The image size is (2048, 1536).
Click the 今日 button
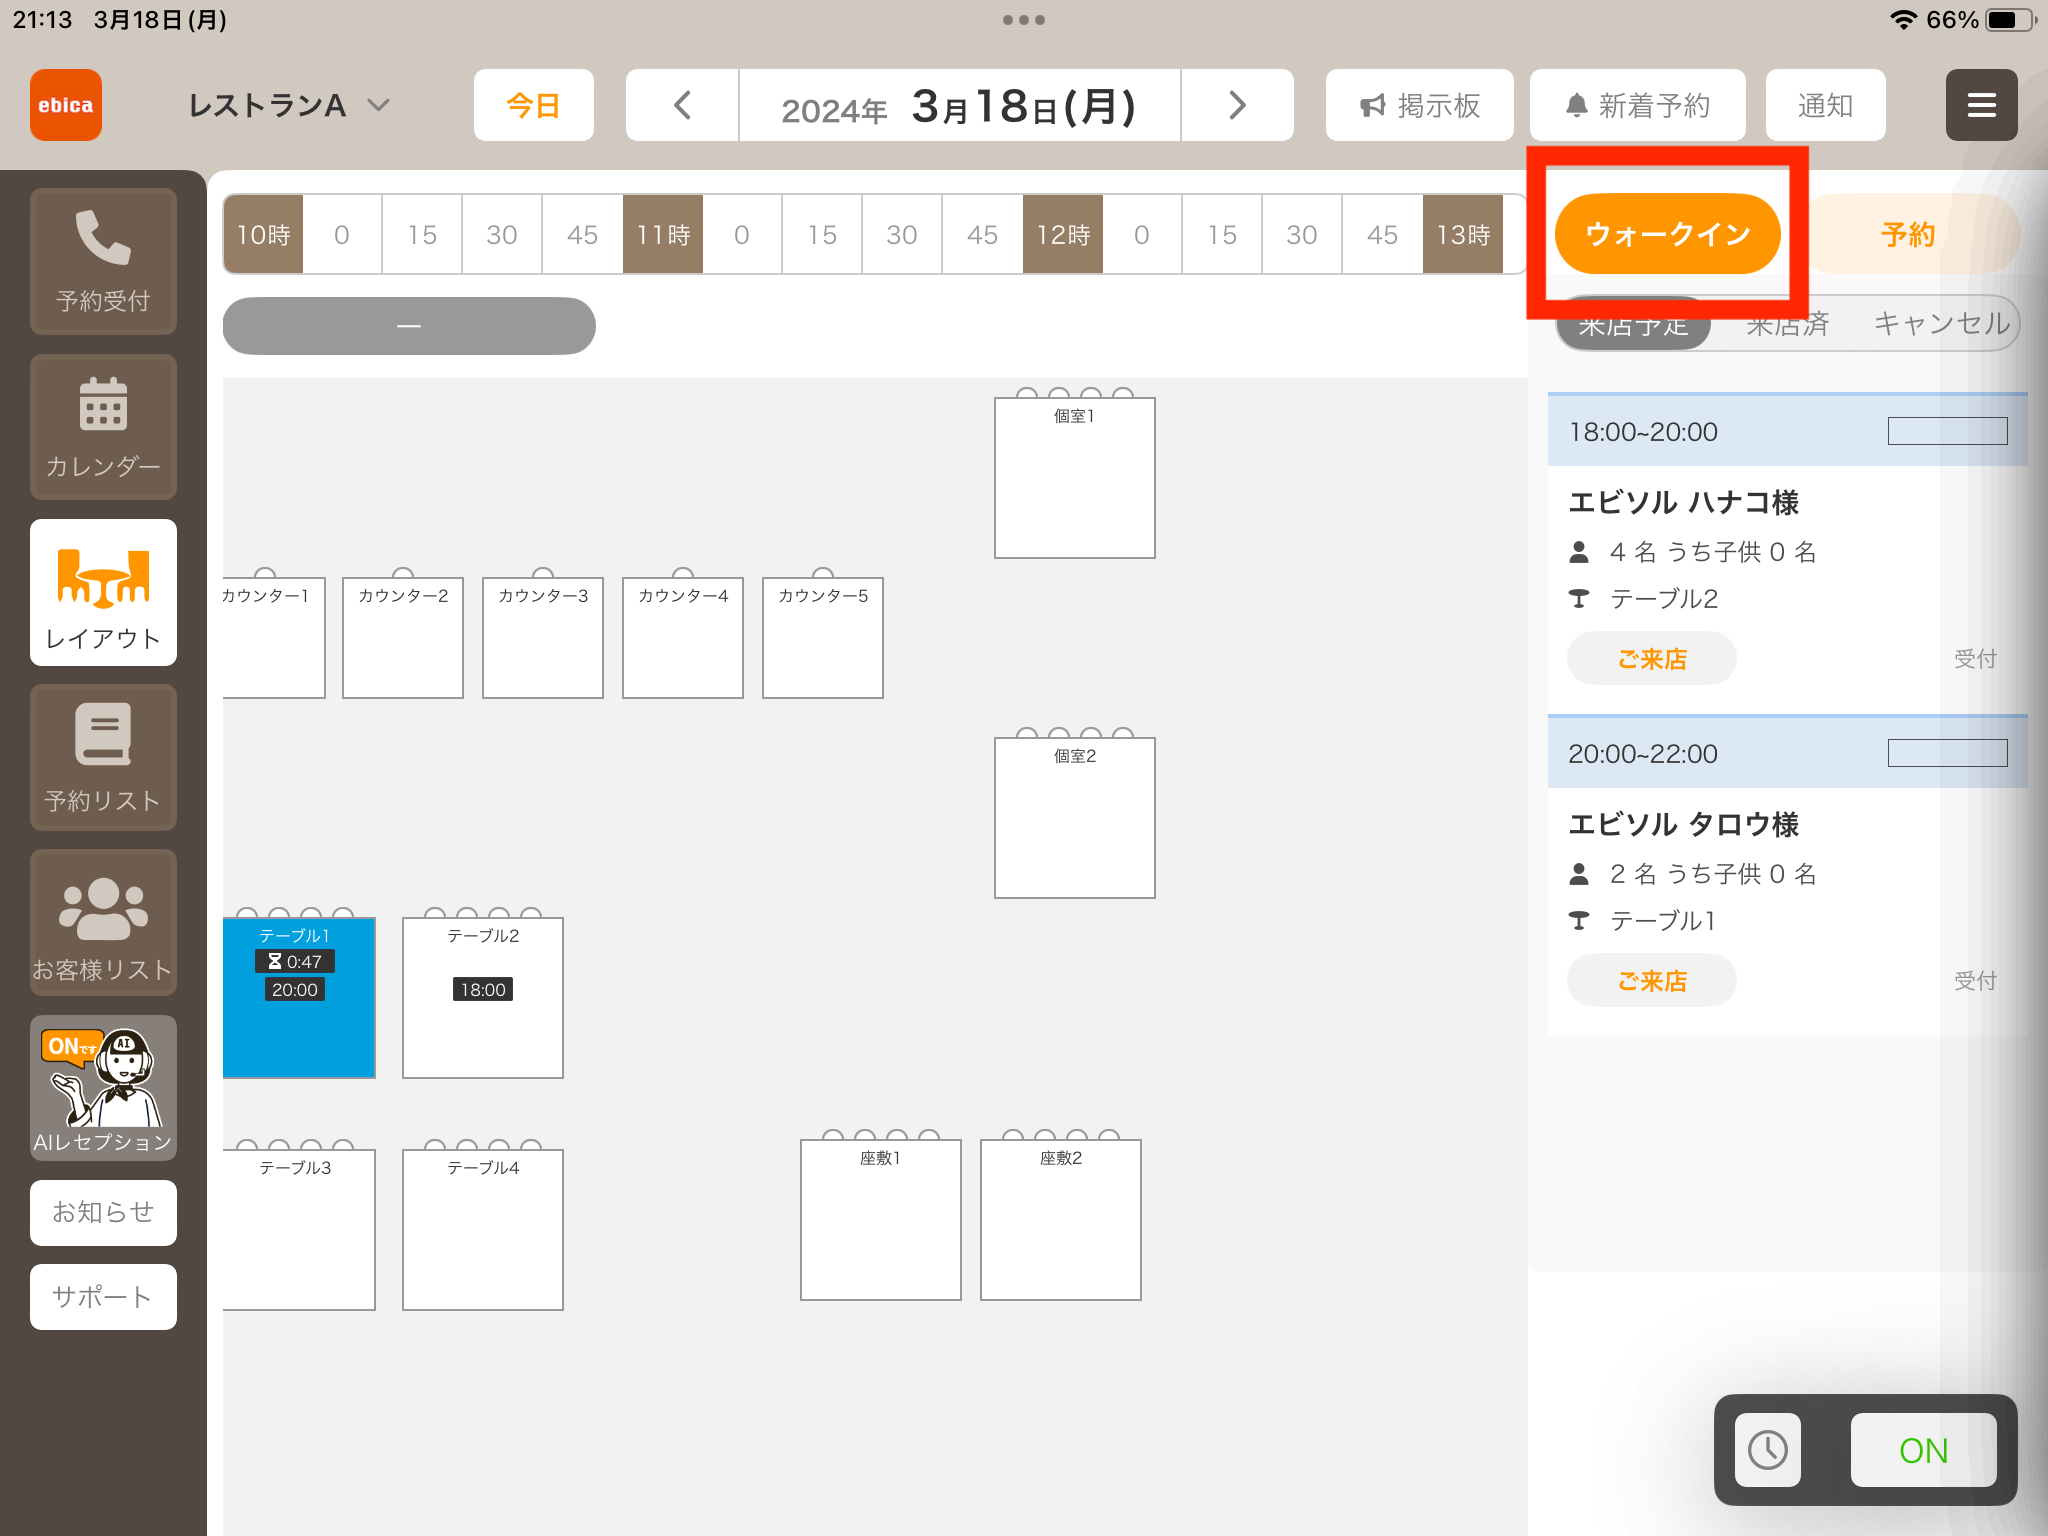[533, 105]
